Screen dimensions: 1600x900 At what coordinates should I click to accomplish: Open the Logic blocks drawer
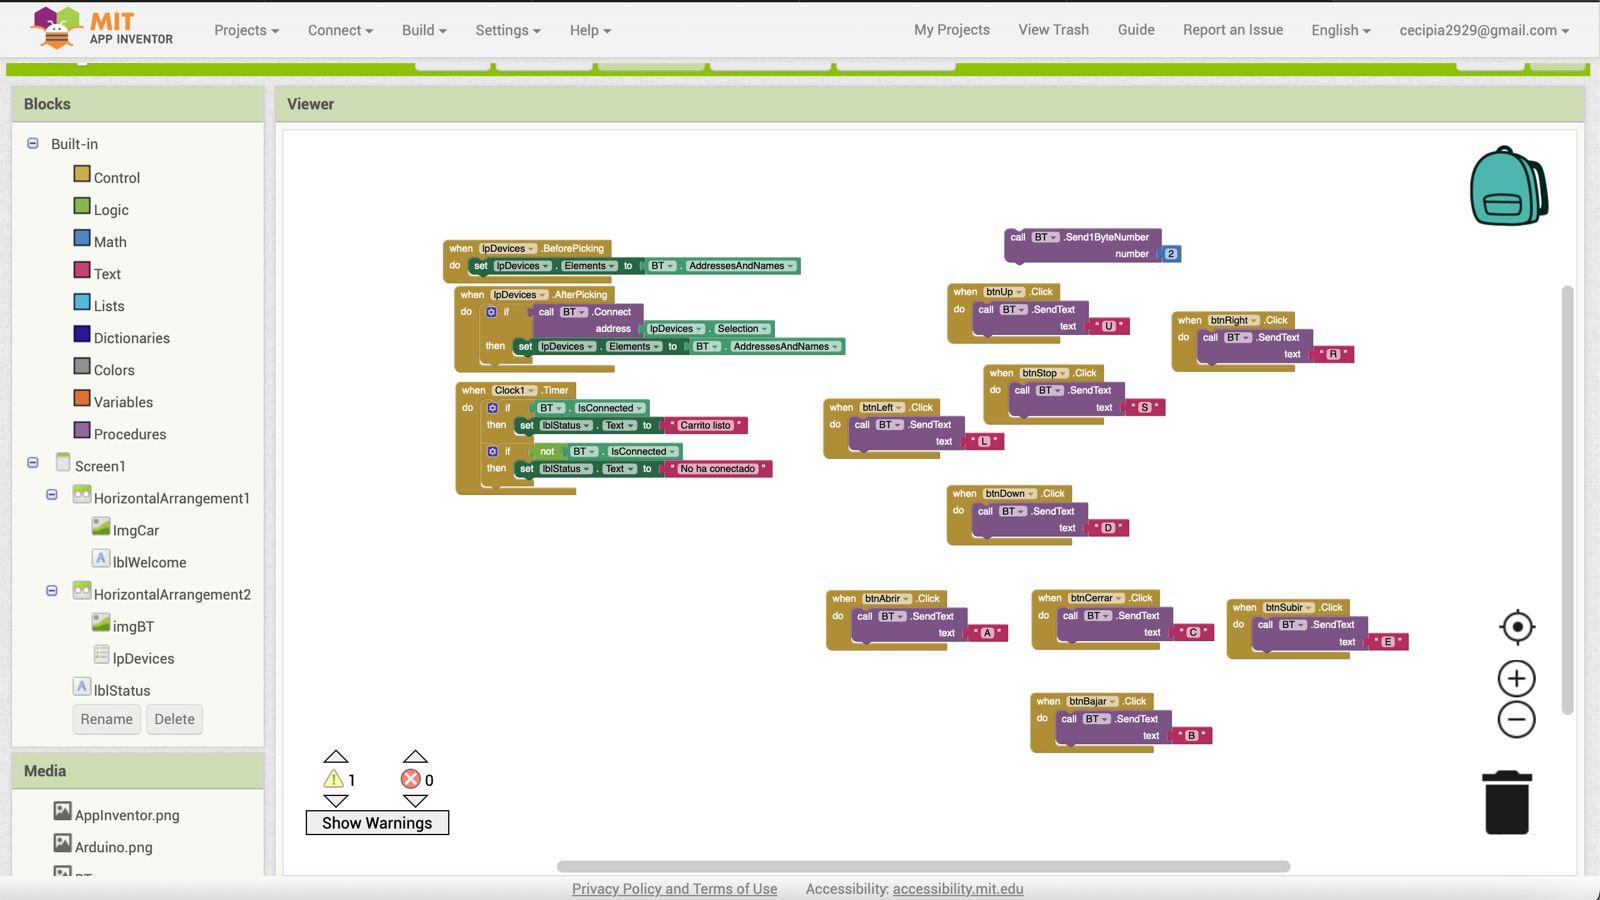(111, 209)
